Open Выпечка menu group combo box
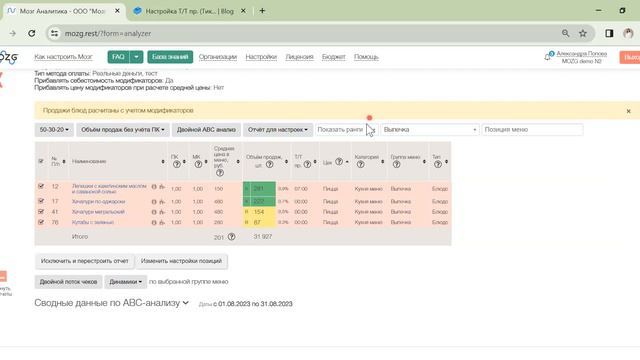This screenshot has height=360, width=640. (x=430, y=130)
